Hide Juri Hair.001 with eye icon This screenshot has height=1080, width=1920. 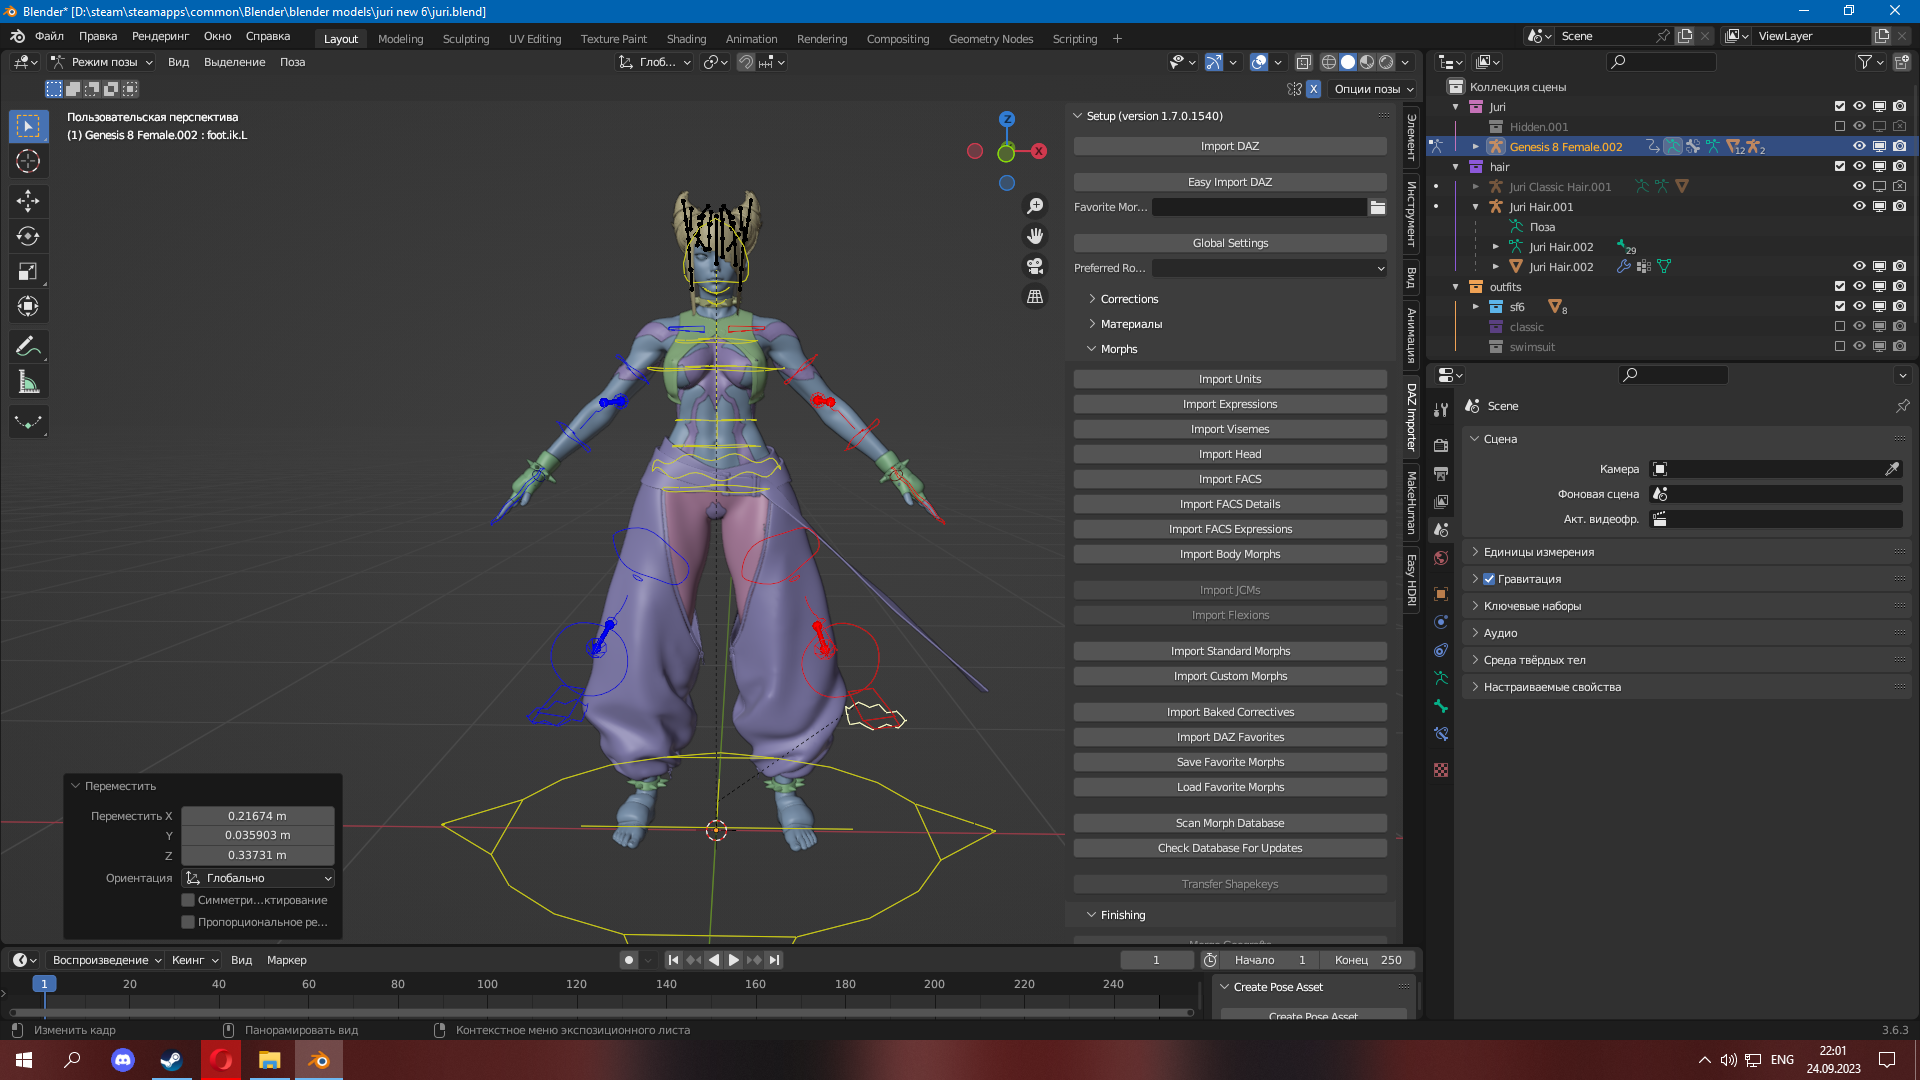pyautogui.click(x=1859, y=207)
